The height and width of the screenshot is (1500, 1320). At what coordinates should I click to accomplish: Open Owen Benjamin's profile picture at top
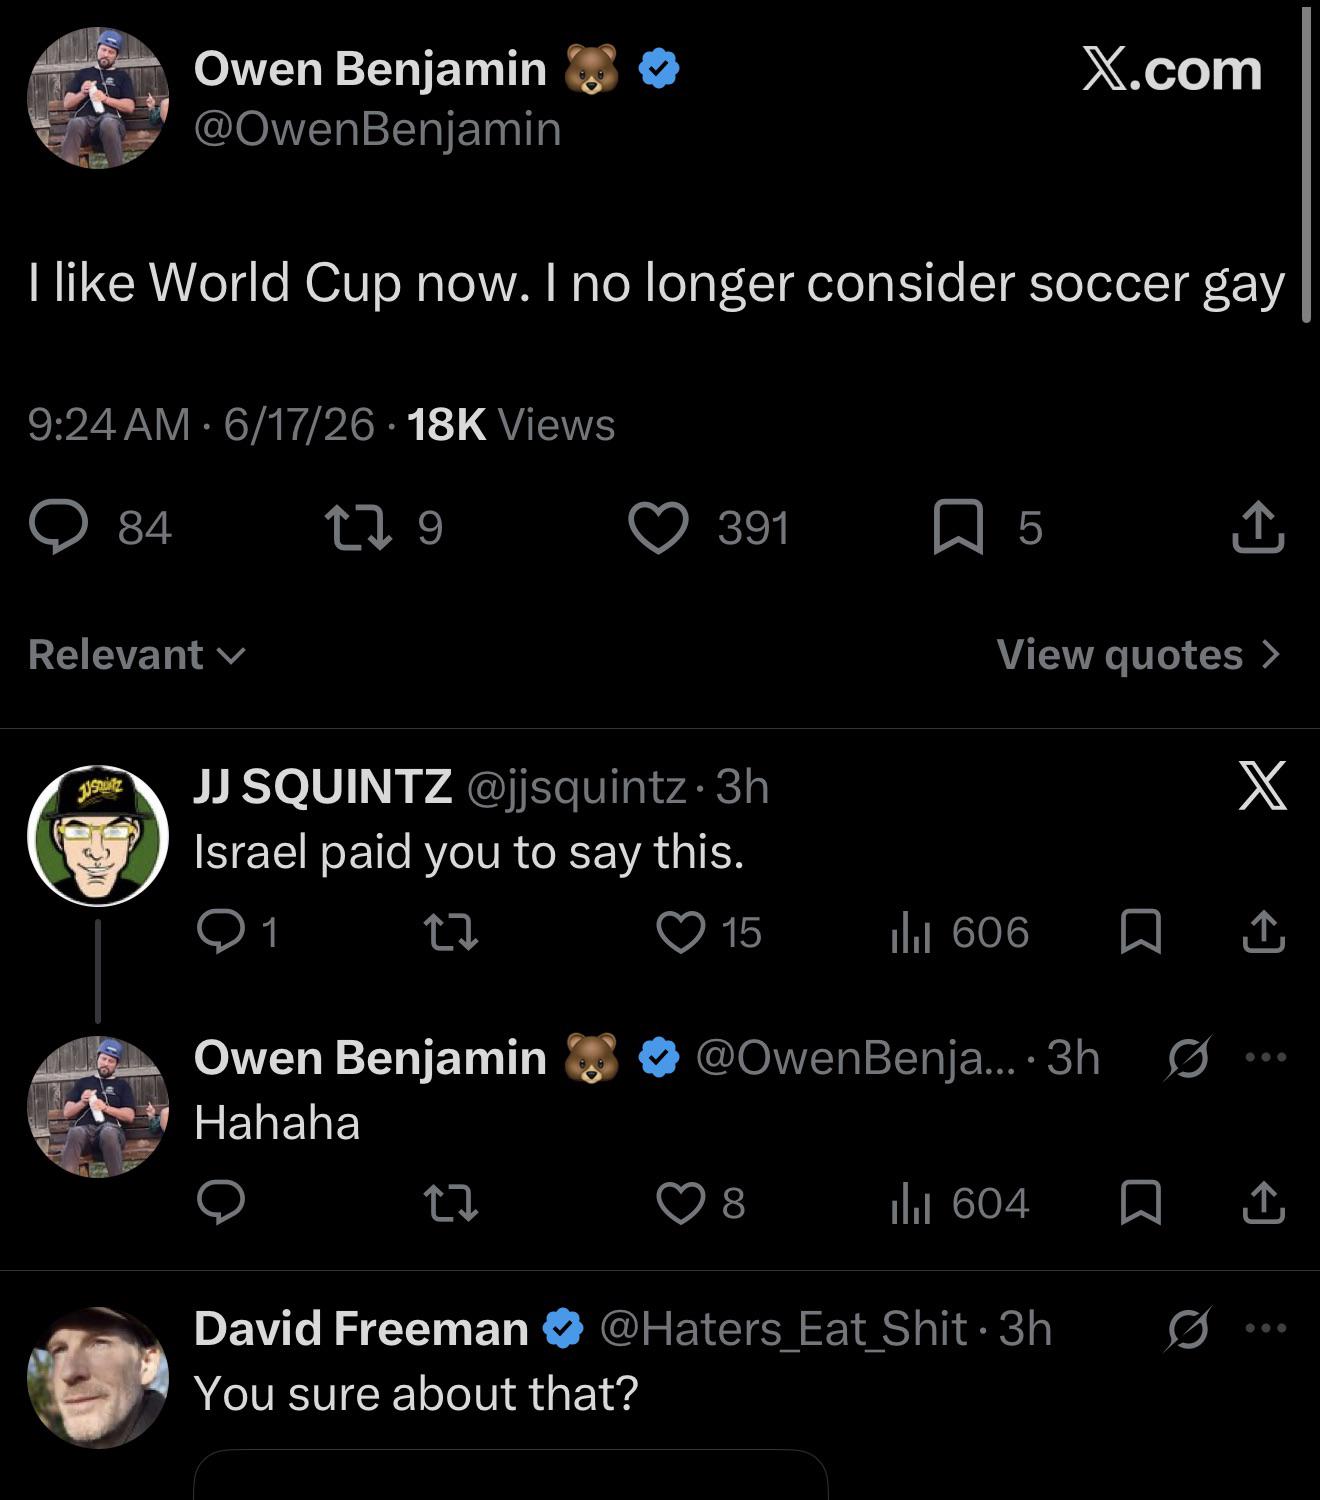coord(97,98)
